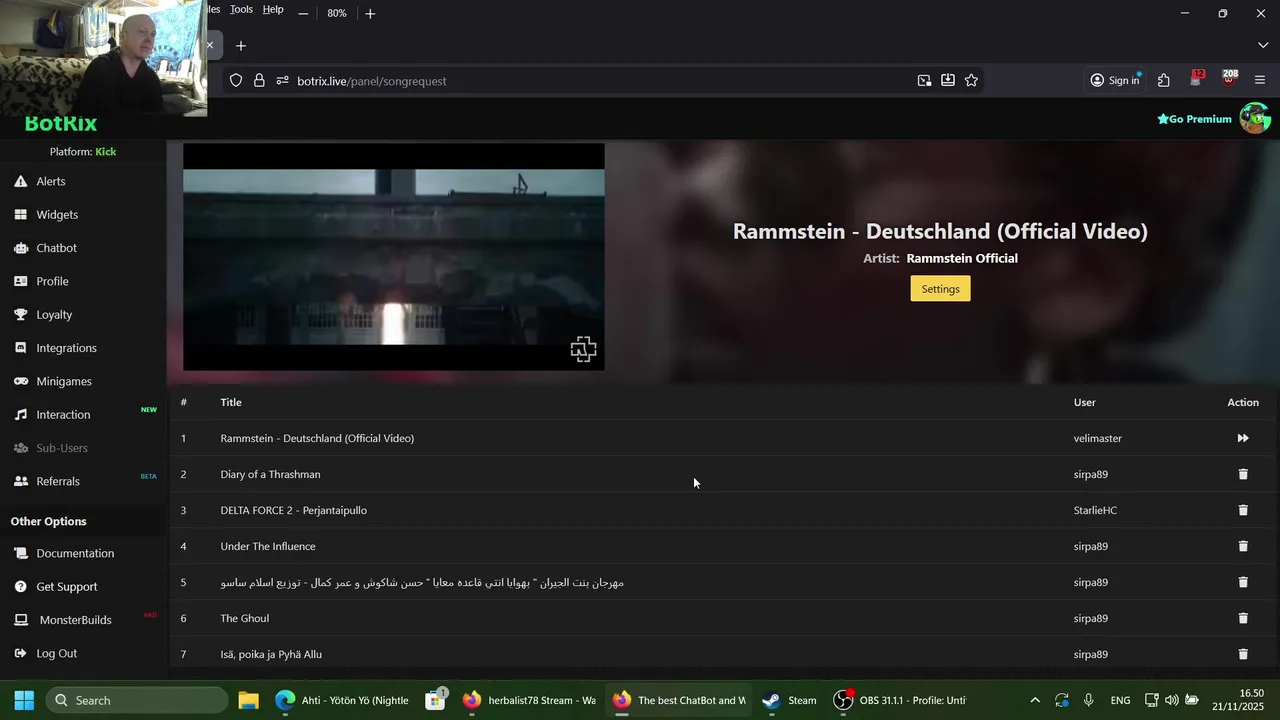The height and width of the screenshot is (720, 1280).
Task: Open the Minigames section
Action: (x=64, y=381)
